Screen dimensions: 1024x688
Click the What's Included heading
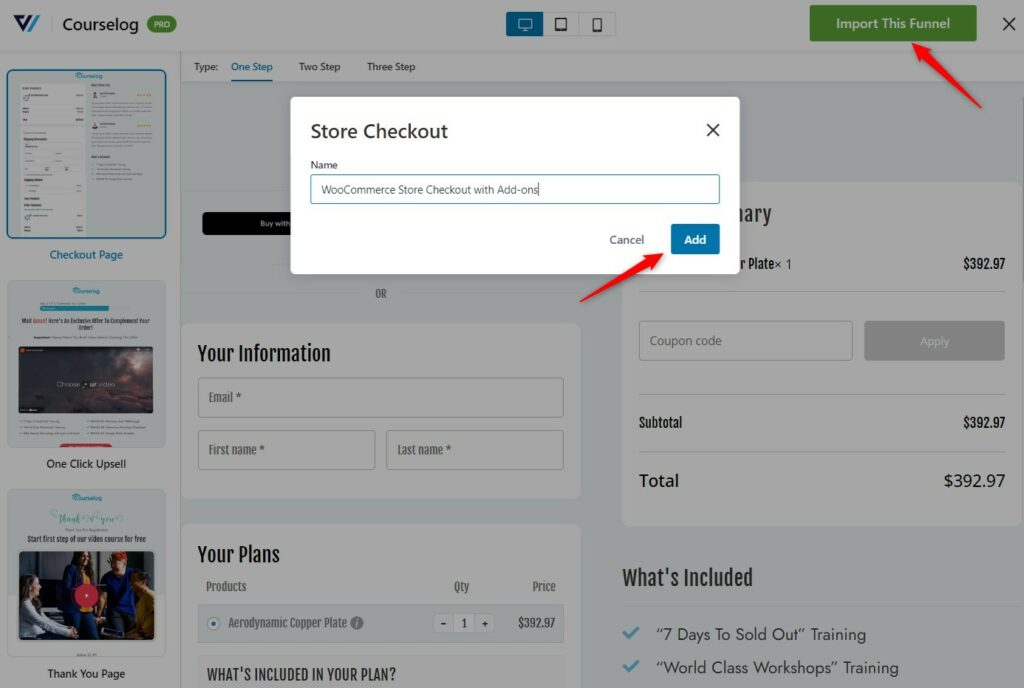point(687,578)
